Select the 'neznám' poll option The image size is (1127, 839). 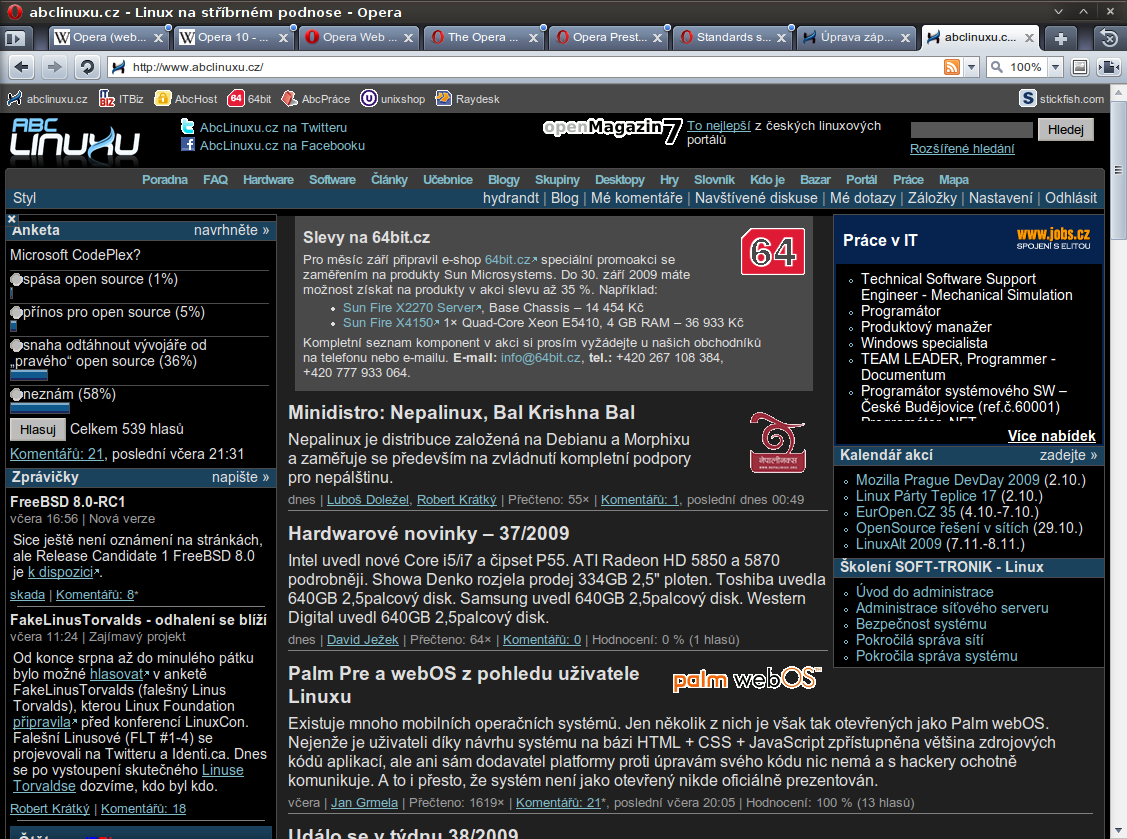coord(17,395)
